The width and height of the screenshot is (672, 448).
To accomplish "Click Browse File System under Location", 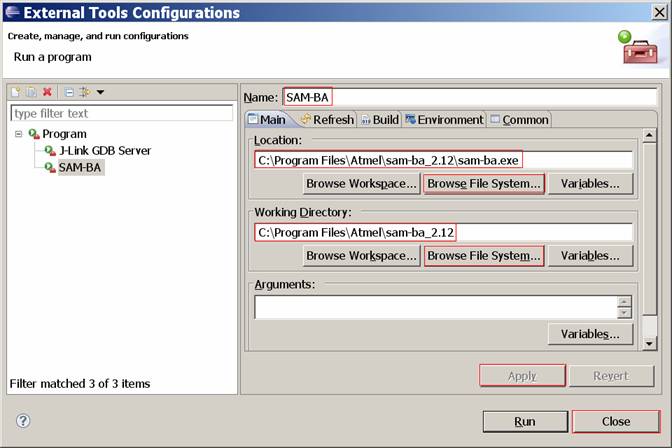I will (x=484, y=183).
